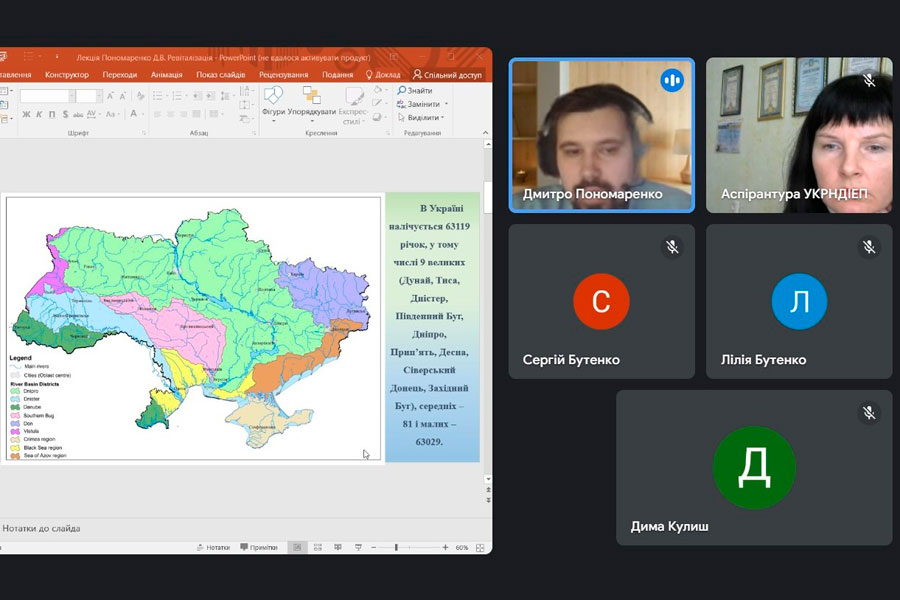Click the zoom slider in status bar
This screenshot has width=900, height=600.
(396, 548)
